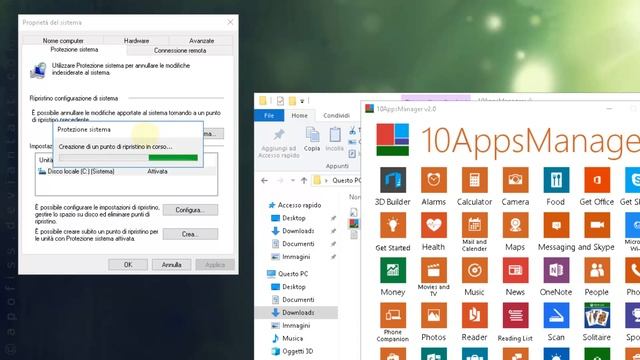Open the Musica folder
The image size is (640, 360).
coord(288,338)
